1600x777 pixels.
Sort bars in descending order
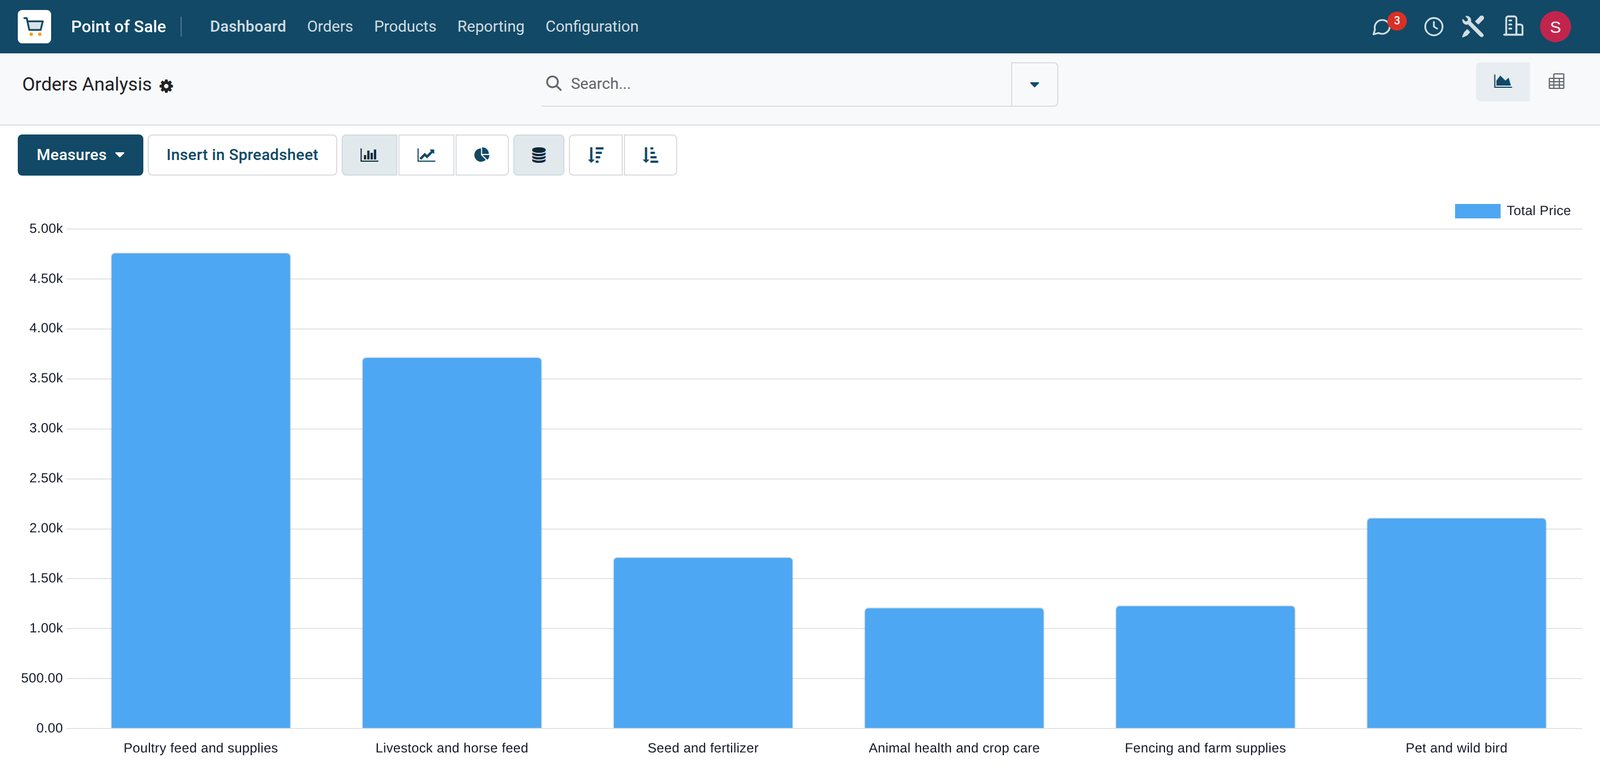coord(596,155)
